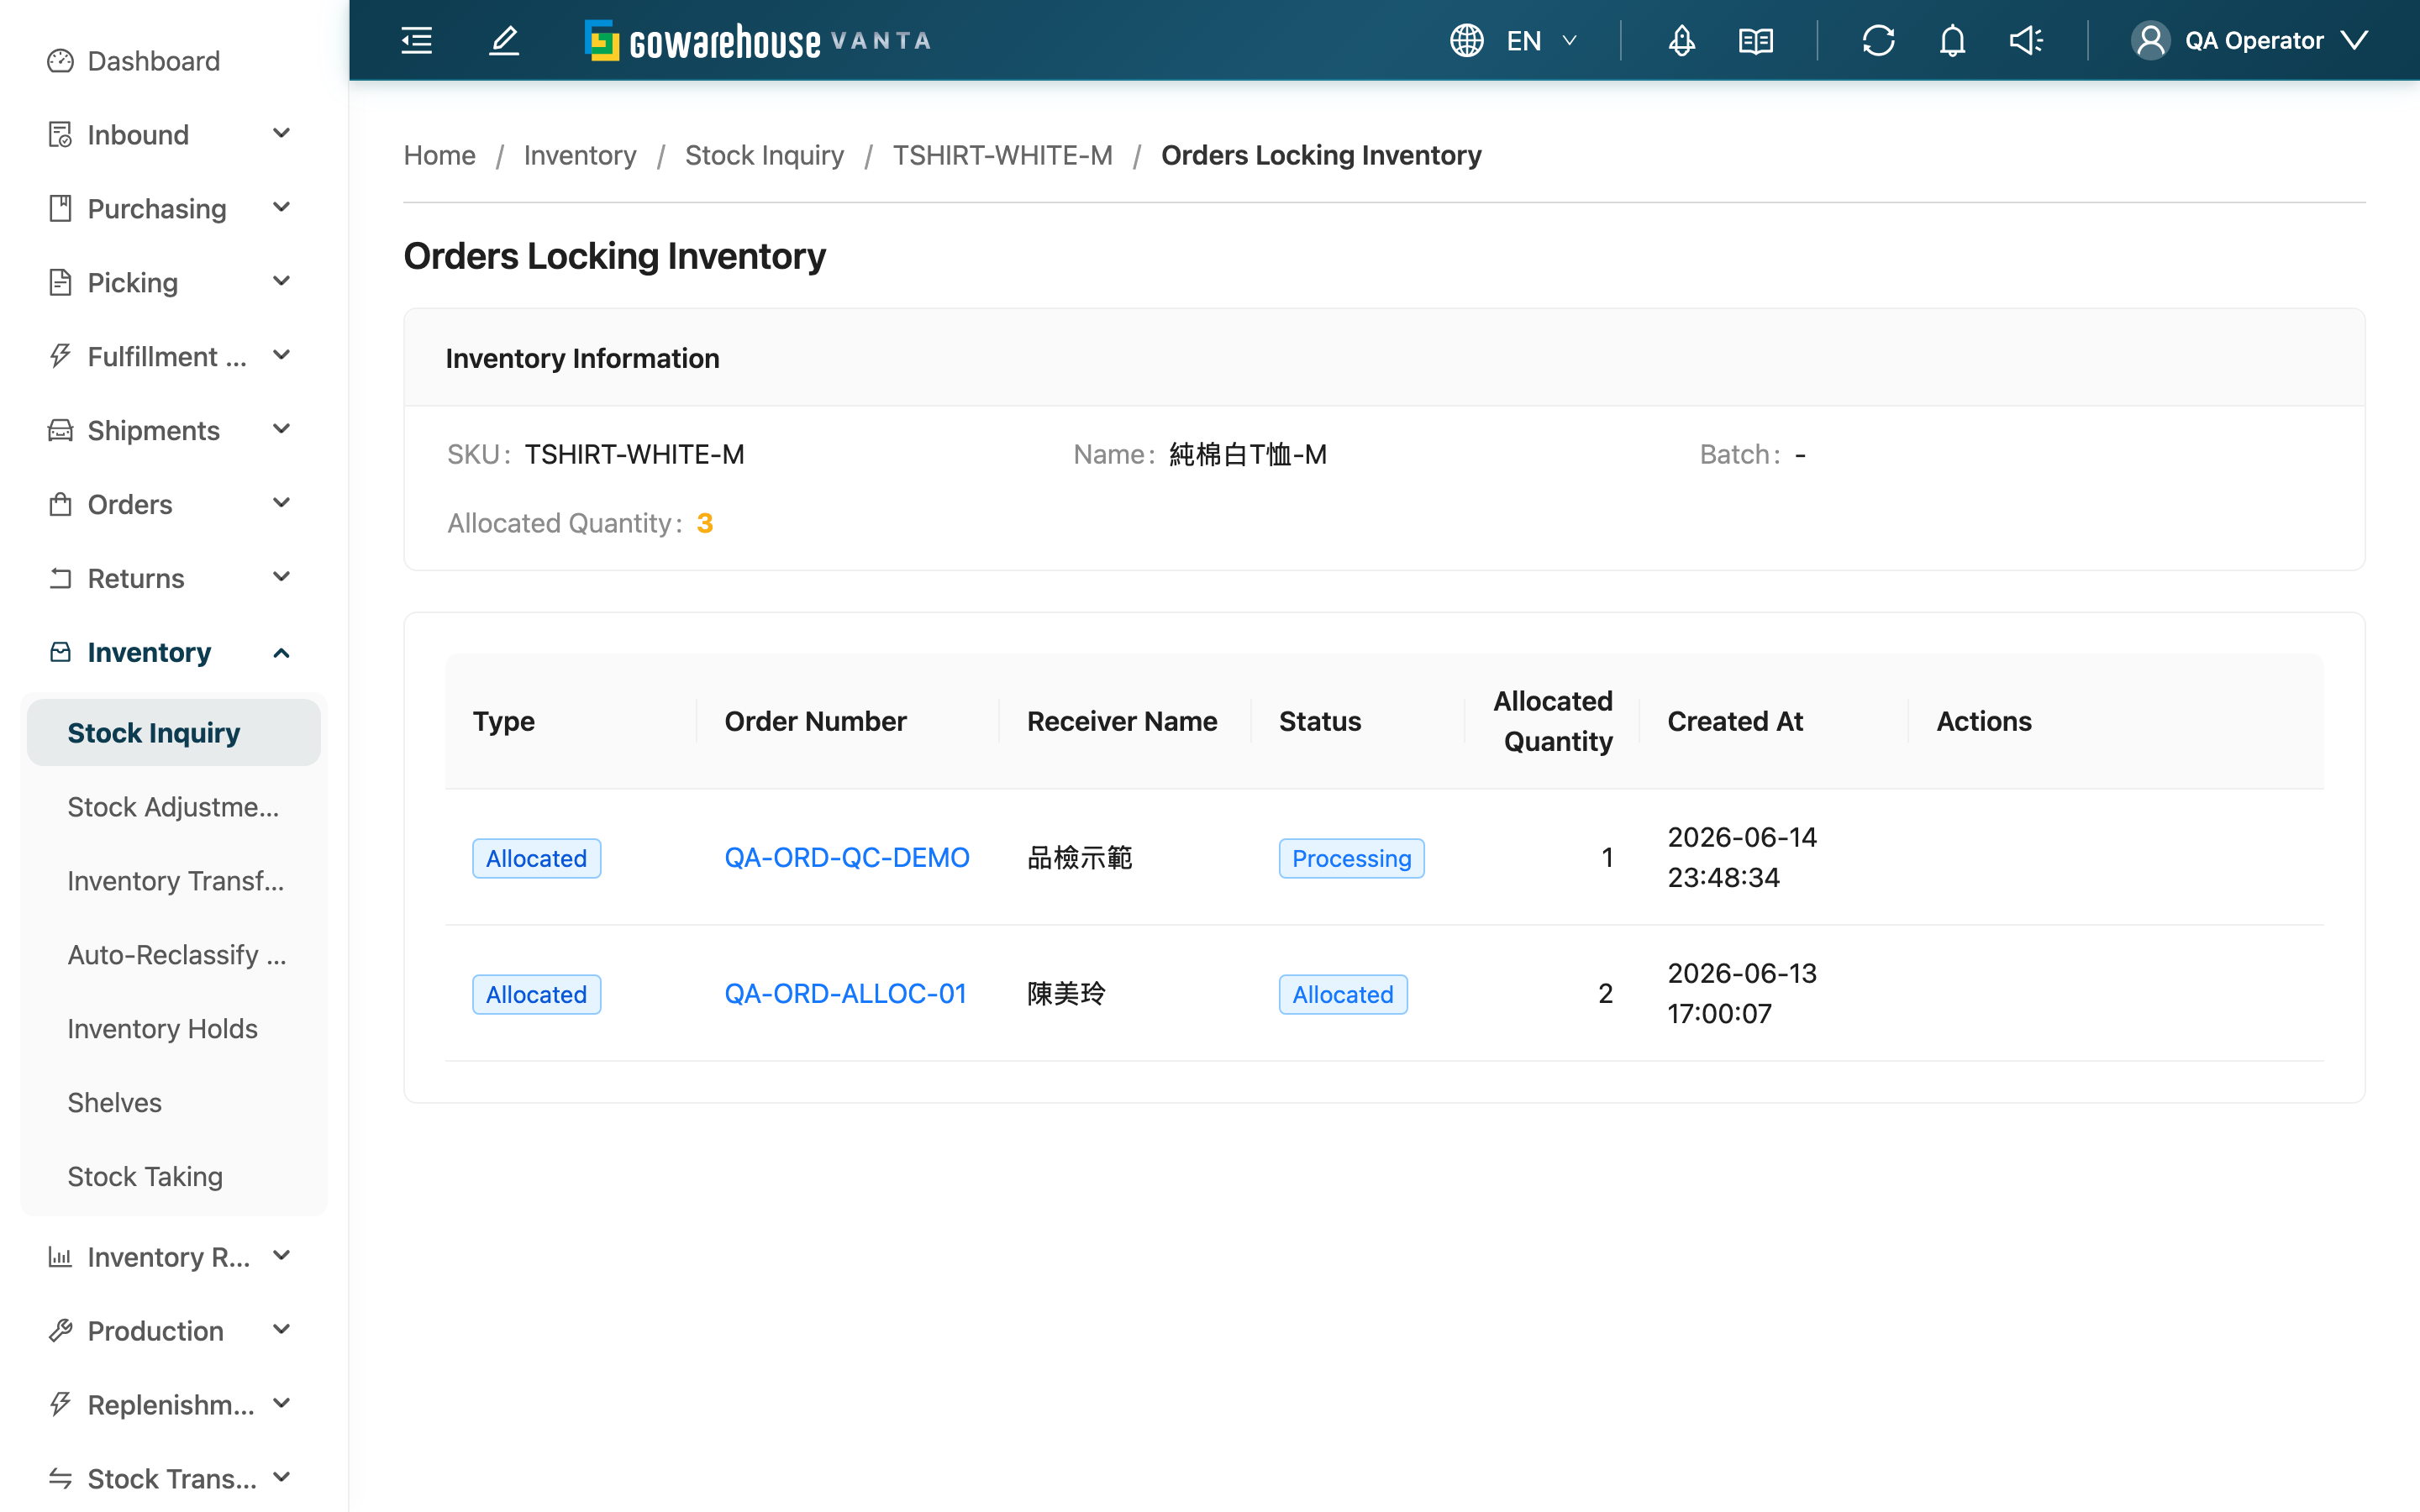This screenshot has height=1512, width=2420.
Task: Open order QA-ORD-ALLOC-01 link
Action: pyautogui.click(x=845, y=993)
